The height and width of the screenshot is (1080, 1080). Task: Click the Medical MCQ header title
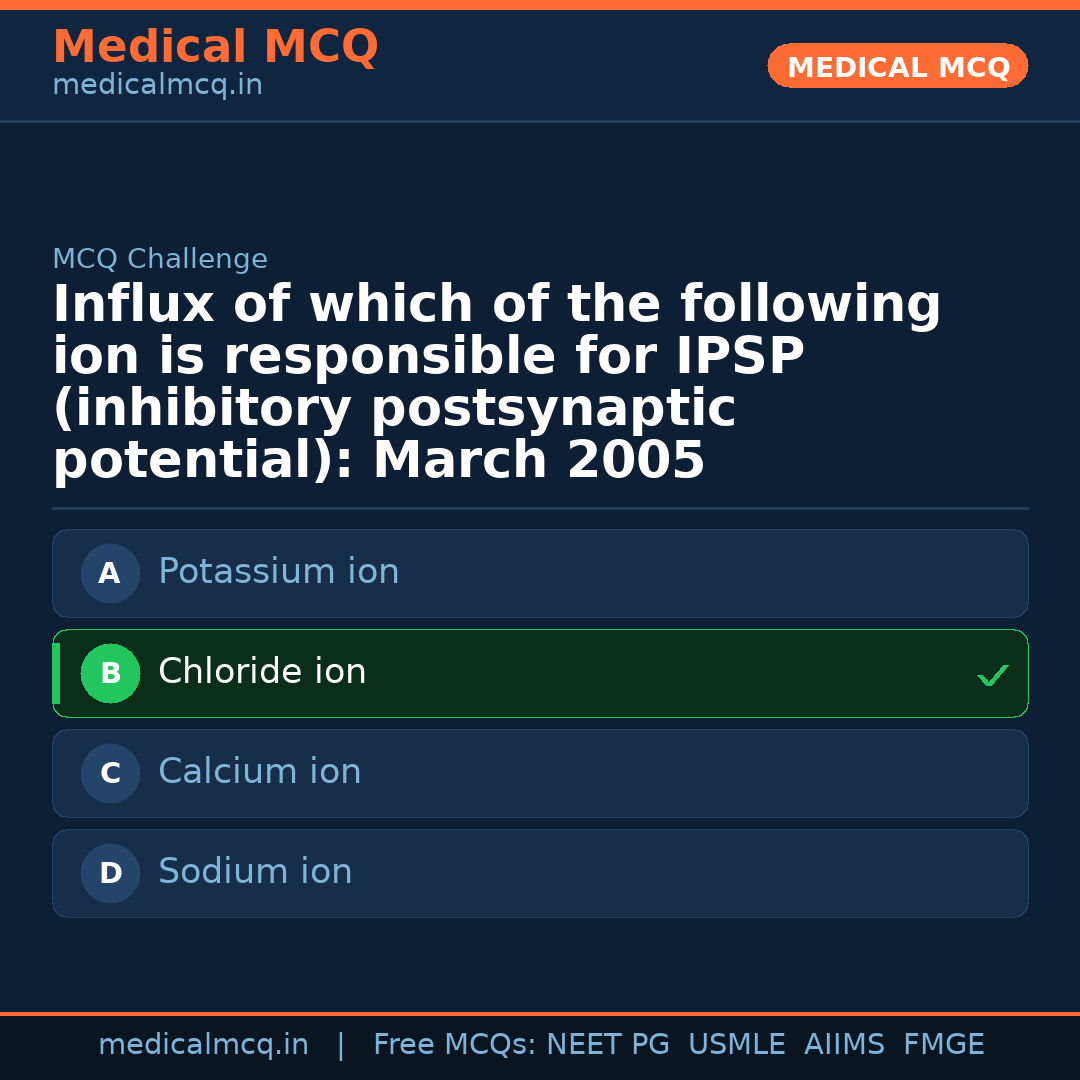[x=215, y=47]
